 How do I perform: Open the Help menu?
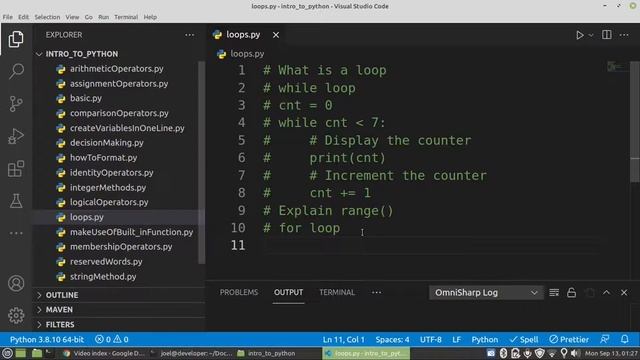tap(150, 17)
